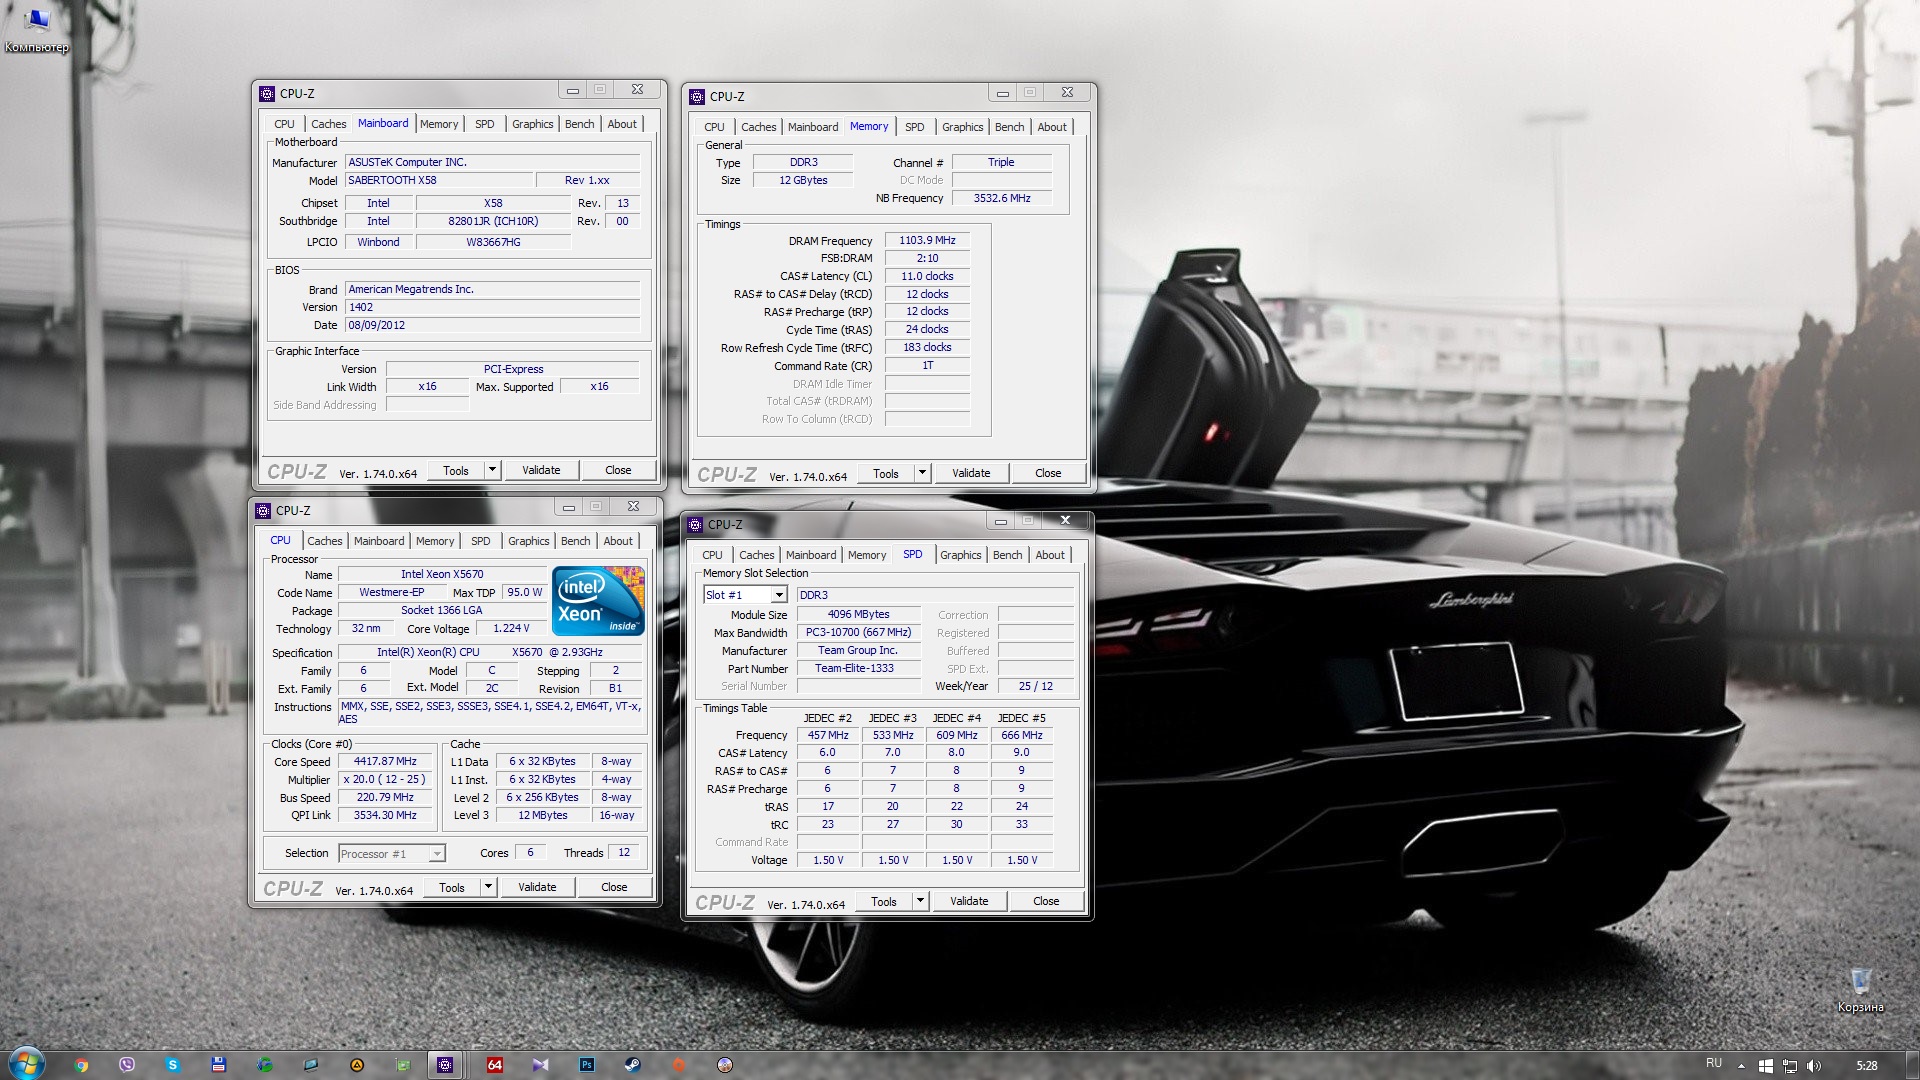
Task: Open the Windows Start menu orb
Action: pos(26,1063)
